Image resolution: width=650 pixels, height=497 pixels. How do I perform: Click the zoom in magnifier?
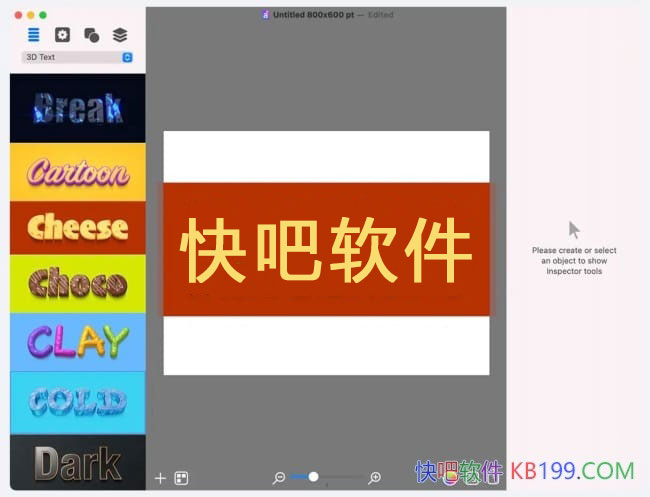click(375, 478)
